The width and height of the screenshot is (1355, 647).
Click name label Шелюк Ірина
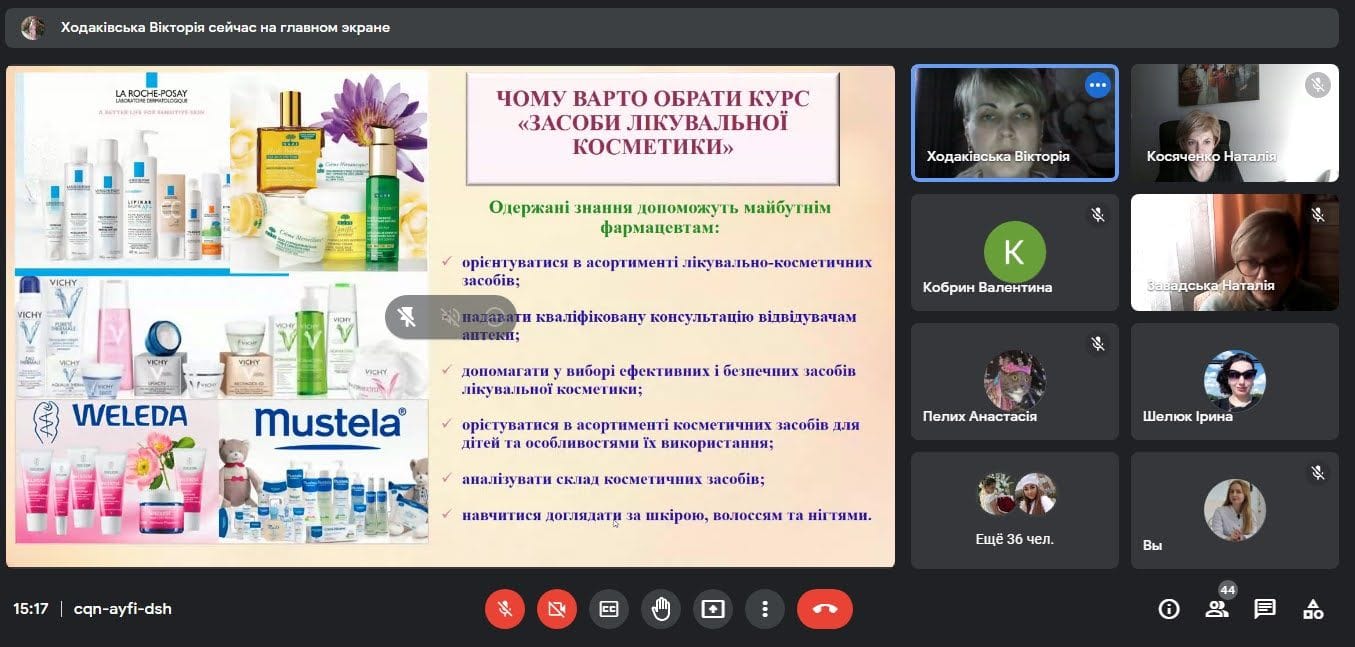[1187, 416]
